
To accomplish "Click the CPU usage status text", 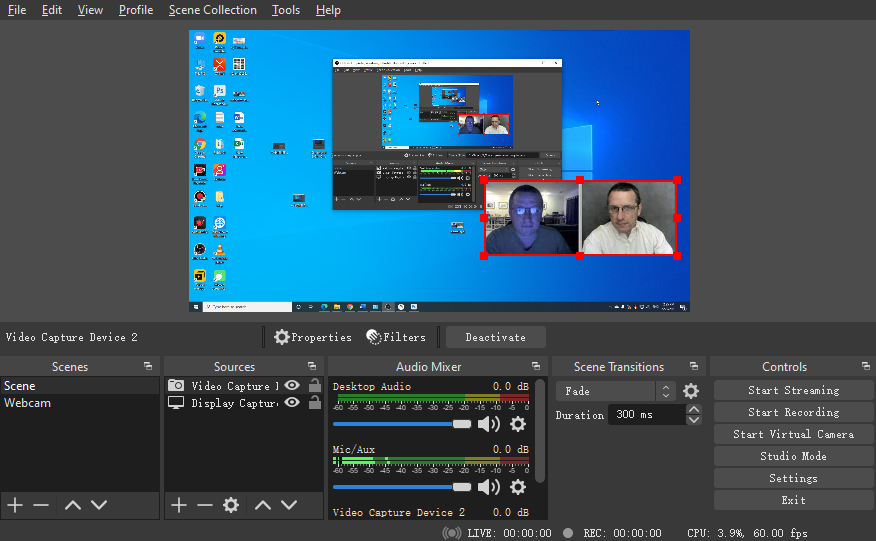I will 747,533.
